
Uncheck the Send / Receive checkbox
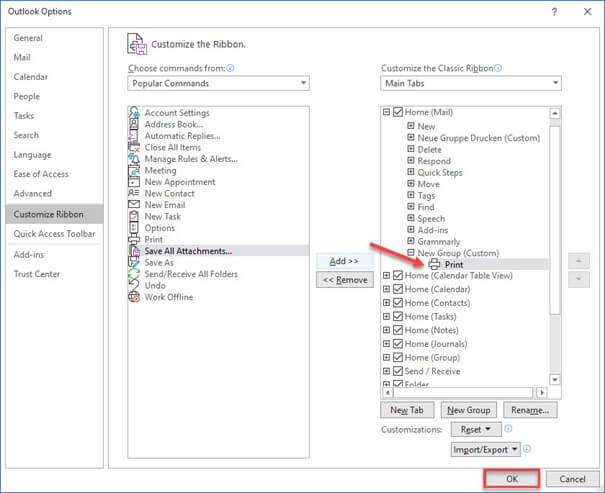point(398,371)
